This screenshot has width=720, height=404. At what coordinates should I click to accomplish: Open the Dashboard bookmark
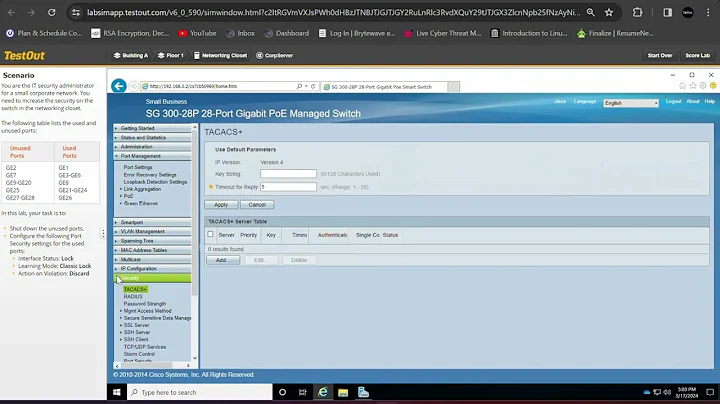tap(287, 33)
